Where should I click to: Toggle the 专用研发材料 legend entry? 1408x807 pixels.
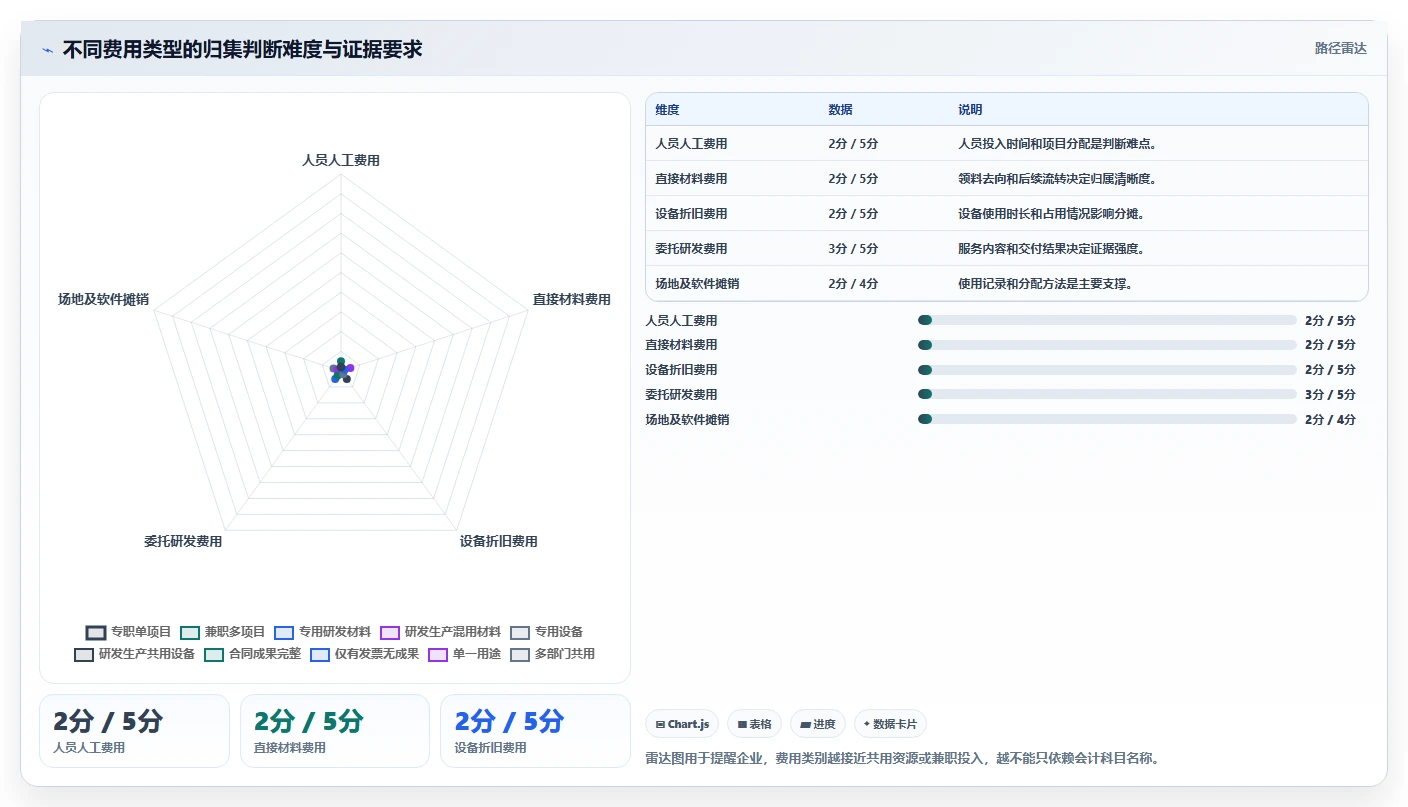coord(323,632)
